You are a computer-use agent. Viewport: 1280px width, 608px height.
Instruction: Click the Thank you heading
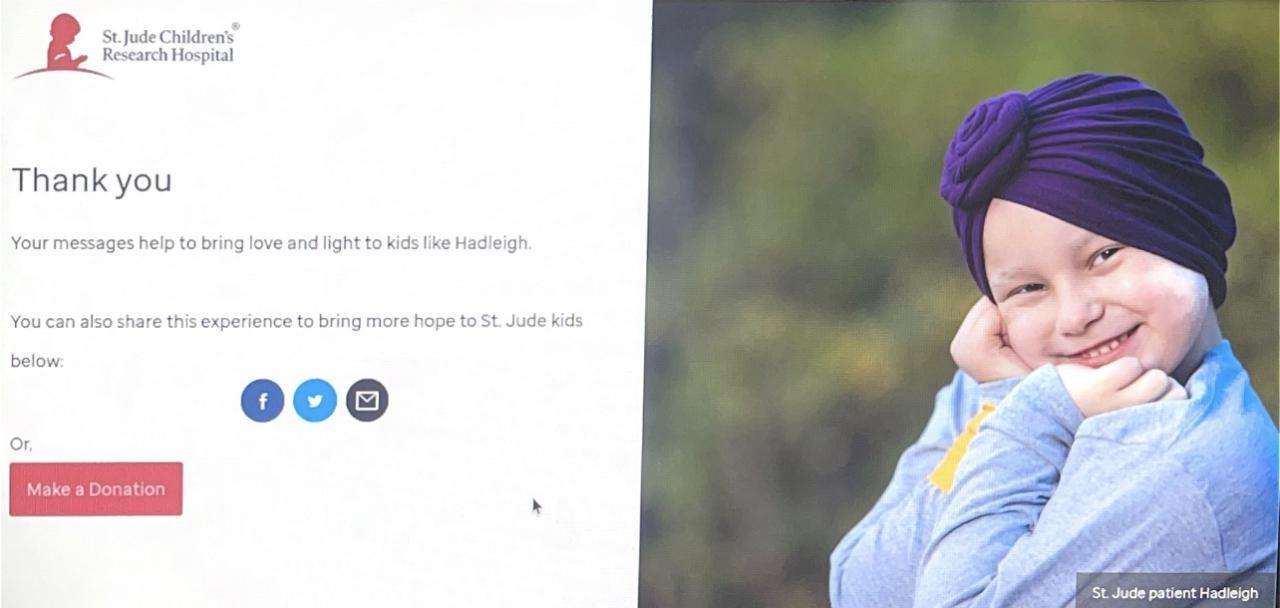(92, 180)
